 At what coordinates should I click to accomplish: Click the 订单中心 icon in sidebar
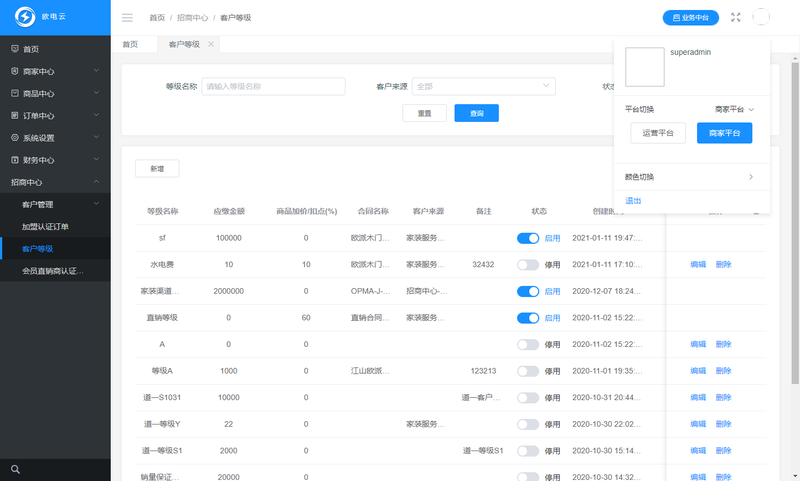(x=15, y=115)
